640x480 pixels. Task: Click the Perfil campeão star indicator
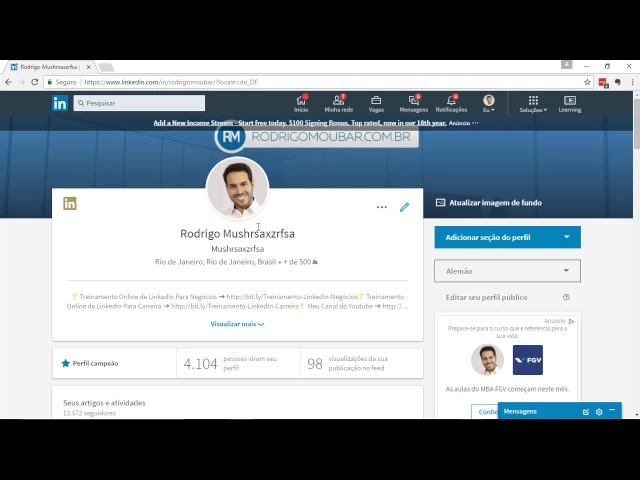click(x=89, y=363)
